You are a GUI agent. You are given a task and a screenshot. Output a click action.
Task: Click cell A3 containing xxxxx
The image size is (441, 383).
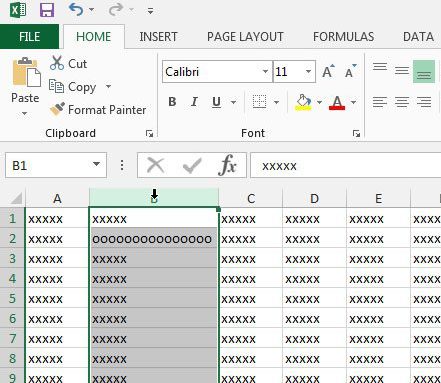[x=57, y=259]
